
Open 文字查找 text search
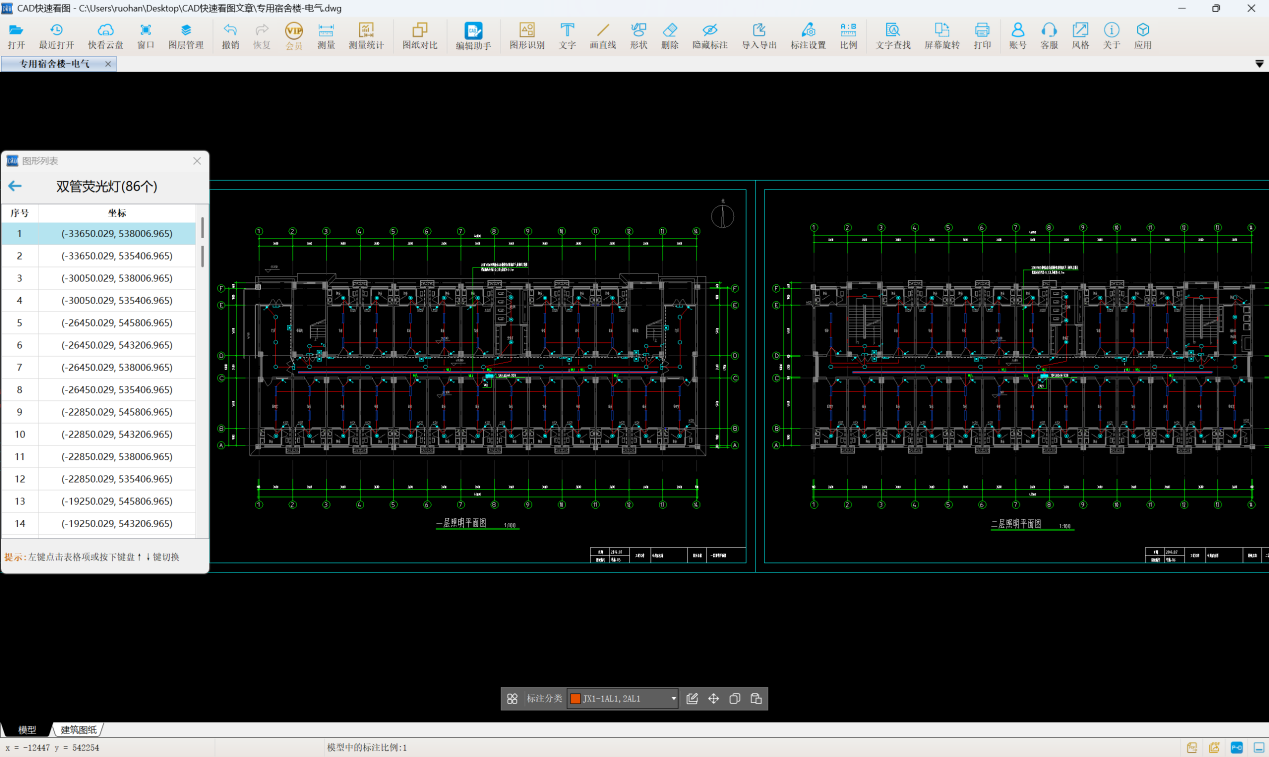click(x=892, y=36)
